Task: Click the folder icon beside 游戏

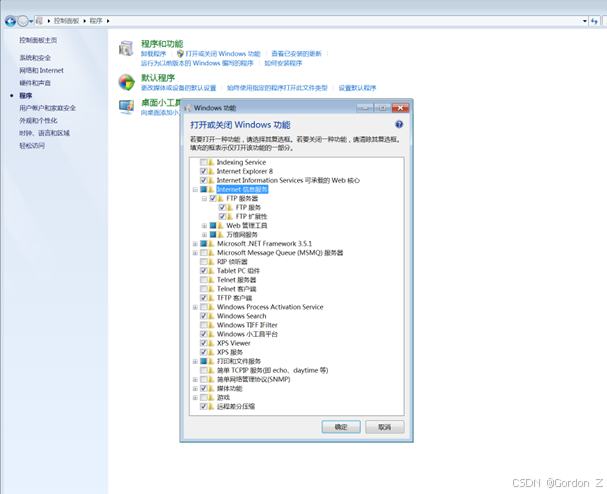Action: click(211, 398)
